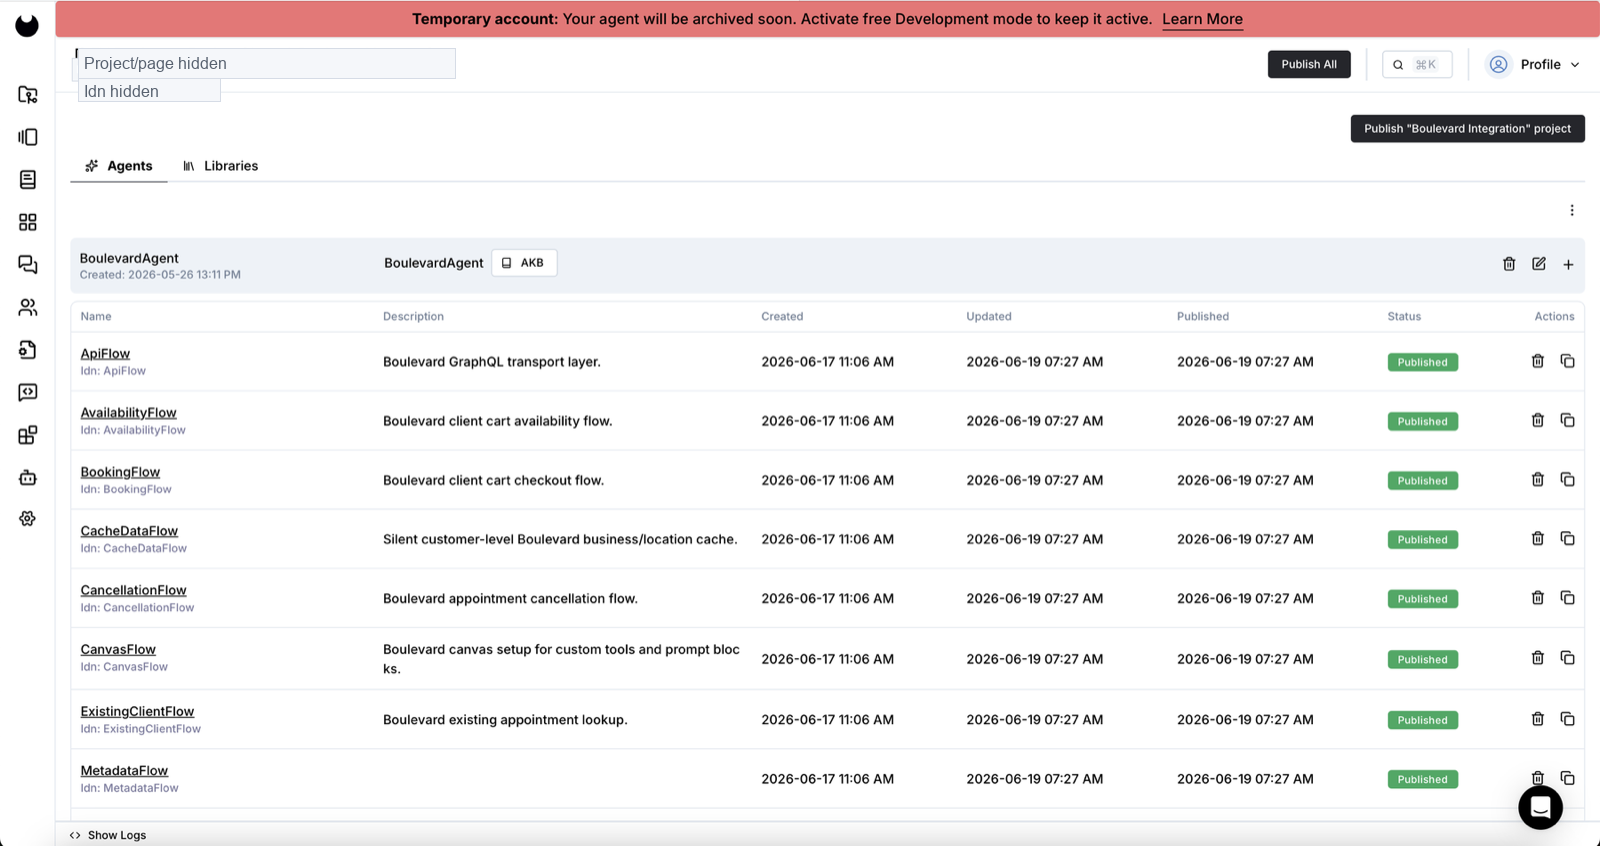Open the AvailabilityFlow link
The width and height of the screenshot is (1600, 846).
[x=128, y=412]
